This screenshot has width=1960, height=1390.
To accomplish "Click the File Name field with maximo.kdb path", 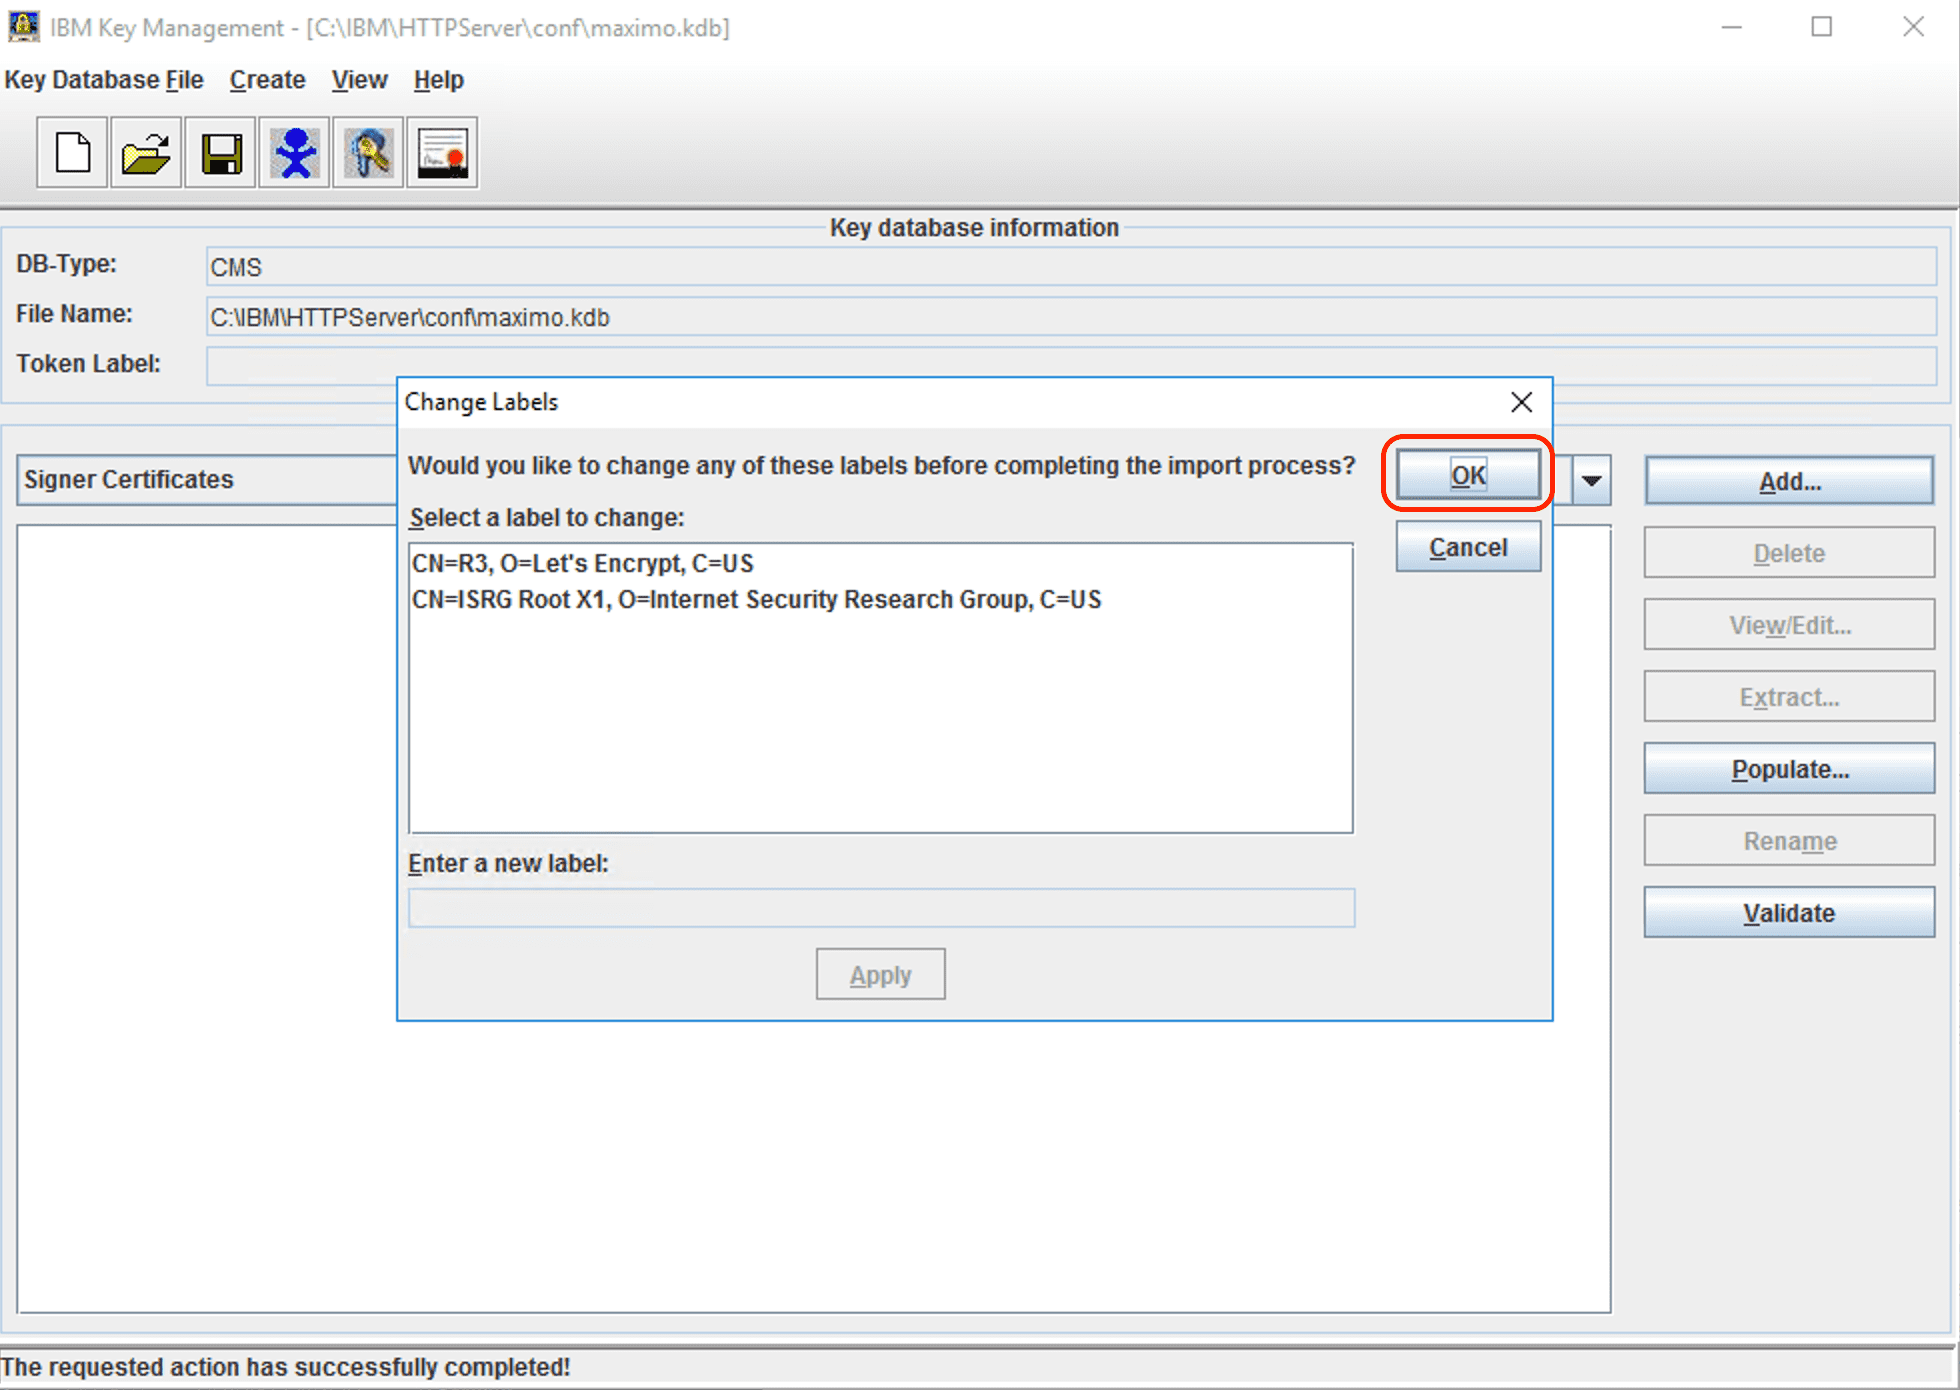I will click(1071, 317).
